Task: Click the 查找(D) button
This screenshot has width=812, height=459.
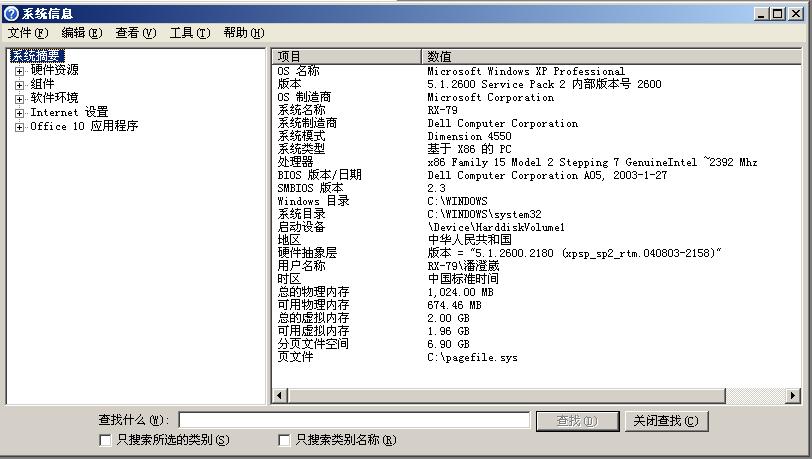Action: 577,421
